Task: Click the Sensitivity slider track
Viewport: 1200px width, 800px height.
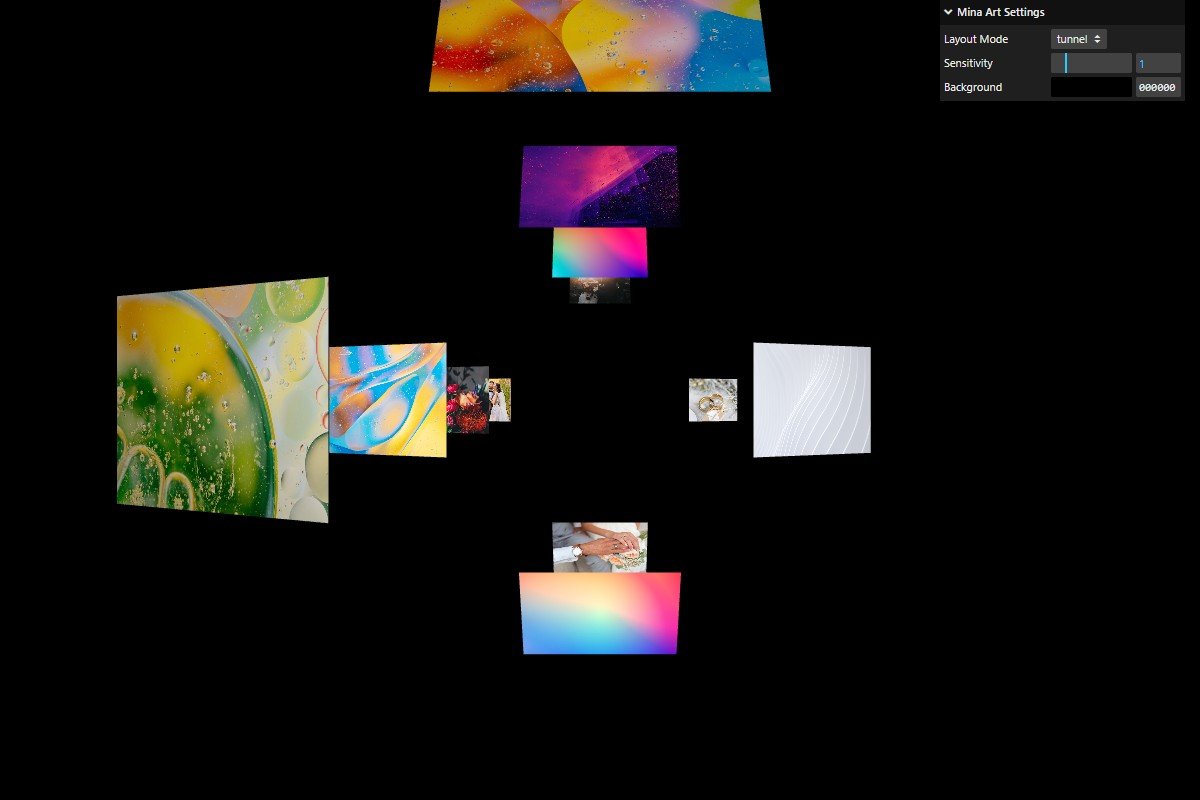Action: click(x=1090, y=63)
